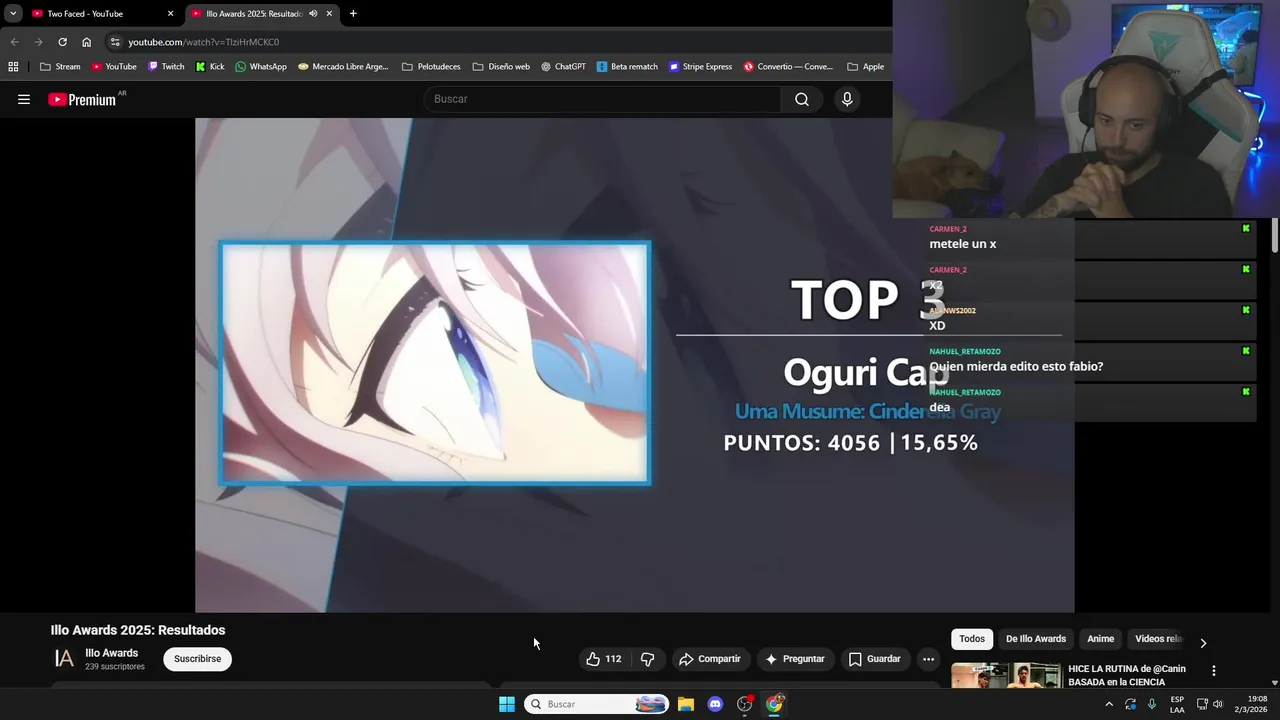Viewport: 1280px width, 720px height.
Task: Open the WhatsApp bookmark
Action: click(261, 67)
